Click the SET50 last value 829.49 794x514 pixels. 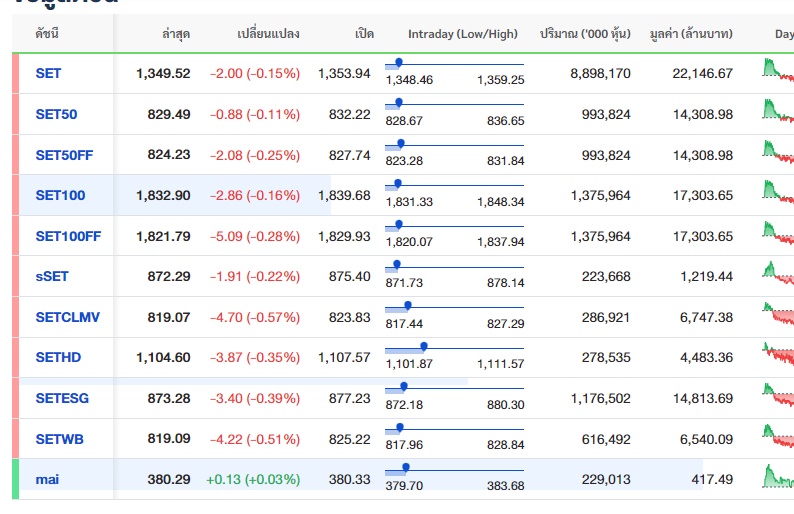coord(169,114)
